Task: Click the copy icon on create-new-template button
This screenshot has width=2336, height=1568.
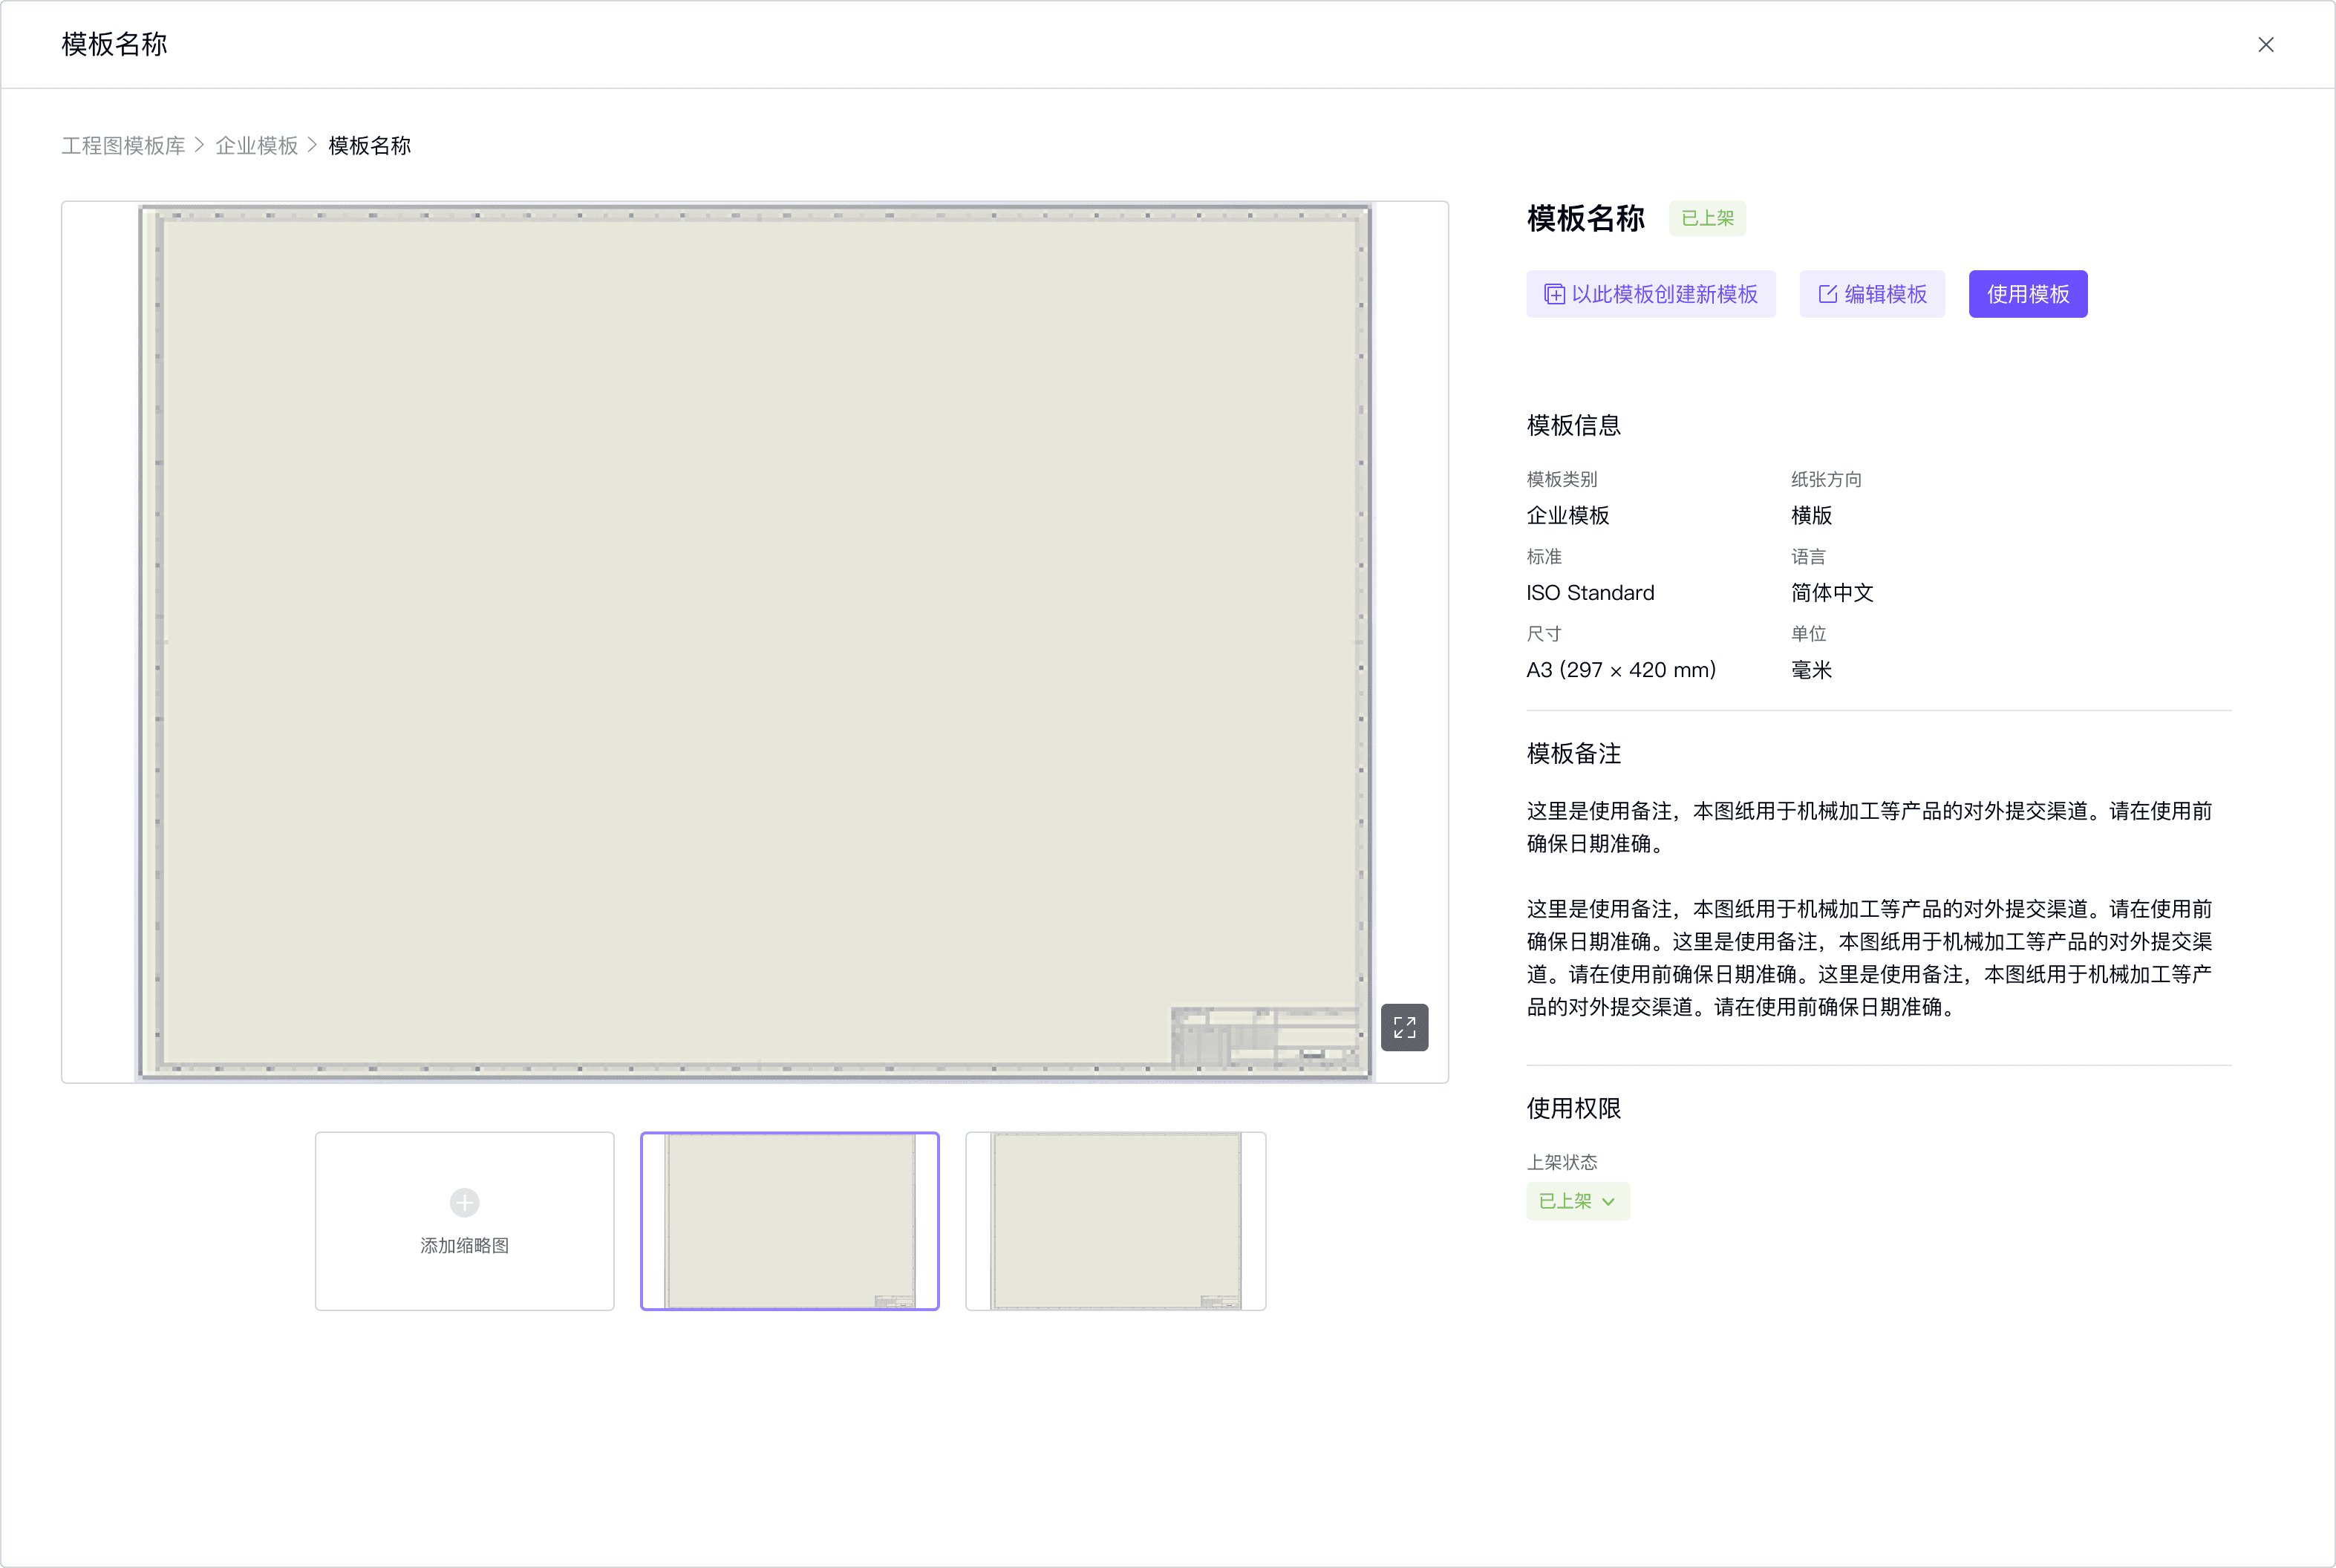Action: click(x=1554, y=294)
